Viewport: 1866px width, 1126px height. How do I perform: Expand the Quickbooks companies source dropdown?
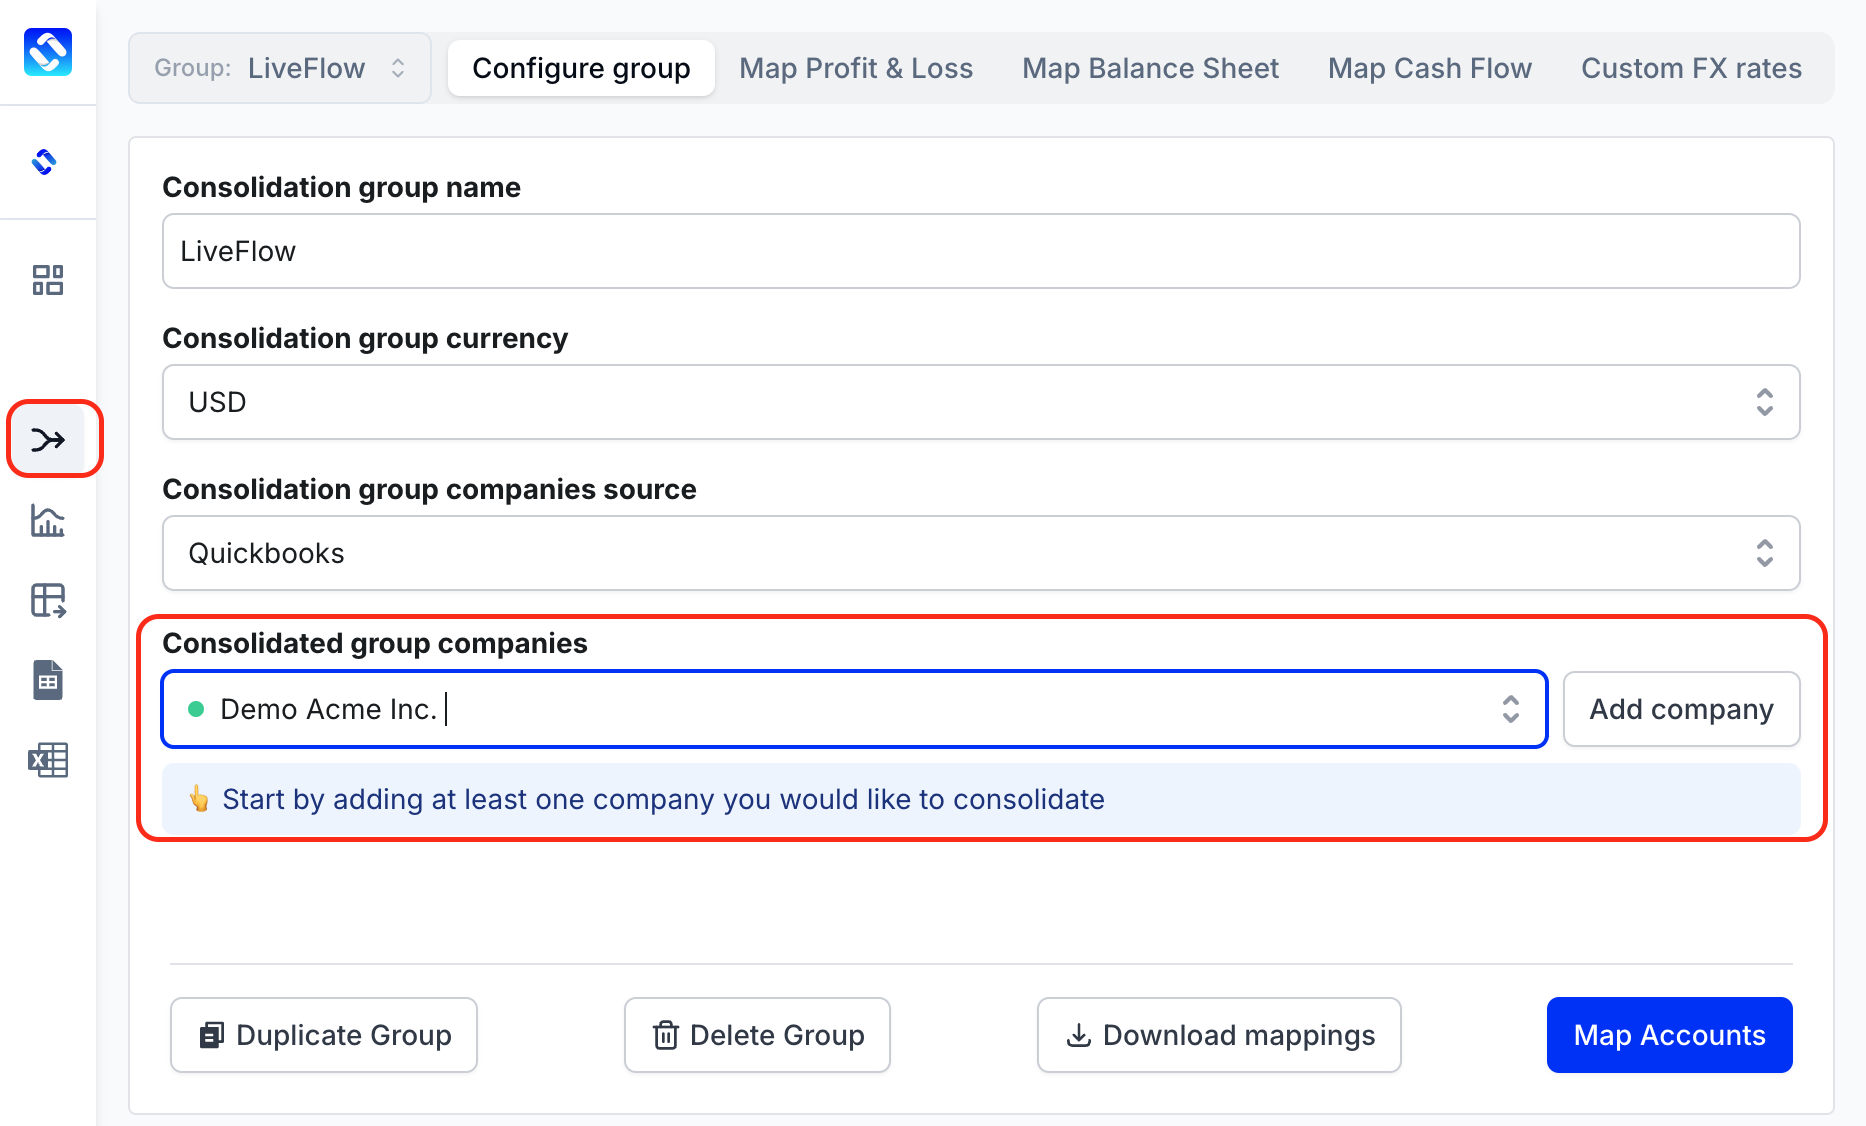(x=981, y=553)
